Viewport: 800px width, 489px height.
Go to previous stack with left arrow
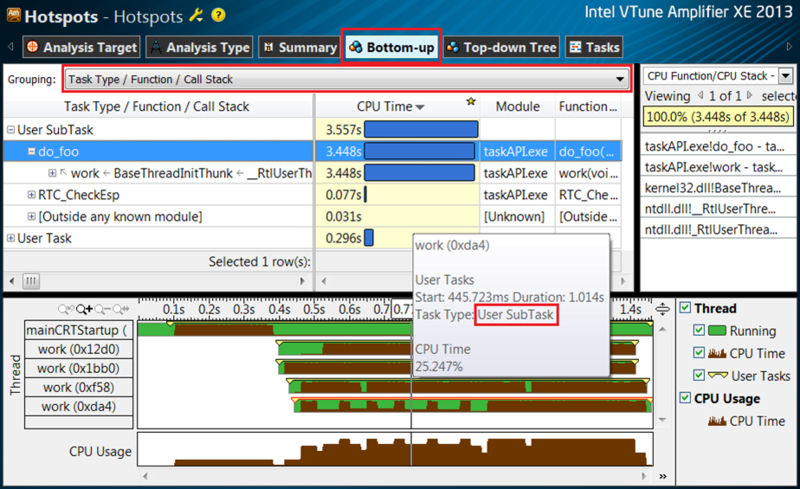coord(701,95)
